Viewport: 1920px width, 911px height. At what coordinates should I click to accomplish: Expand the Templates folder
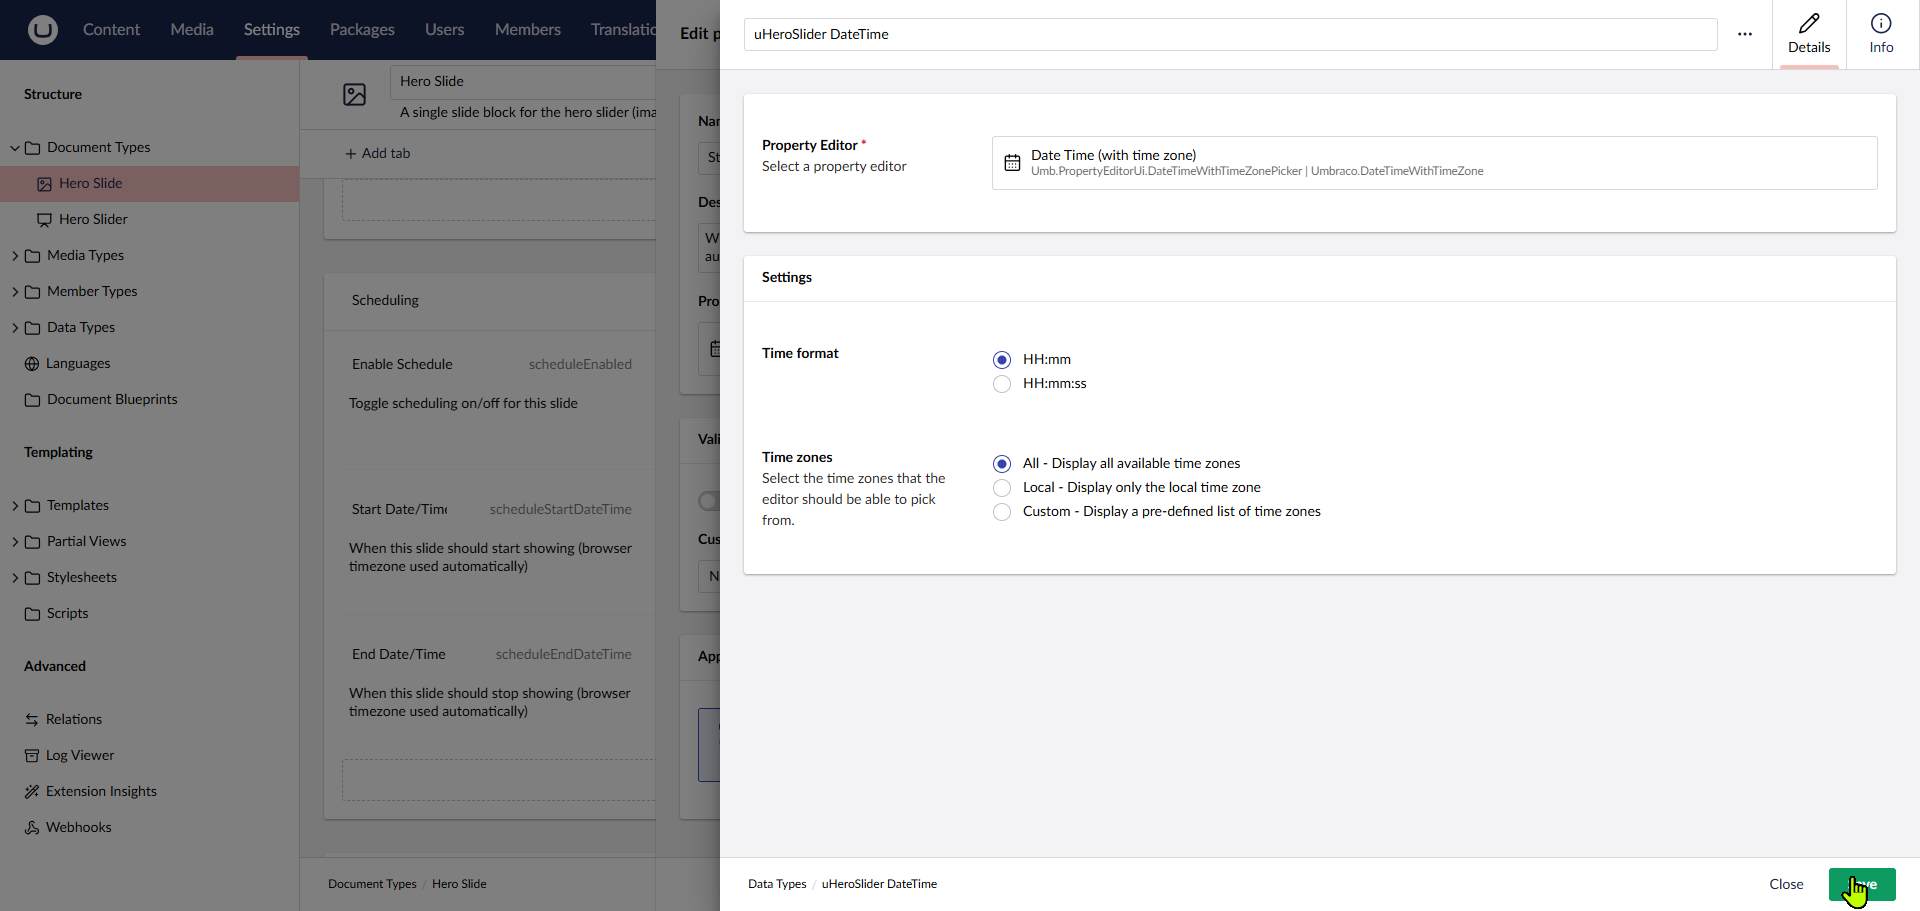[15, 506]
